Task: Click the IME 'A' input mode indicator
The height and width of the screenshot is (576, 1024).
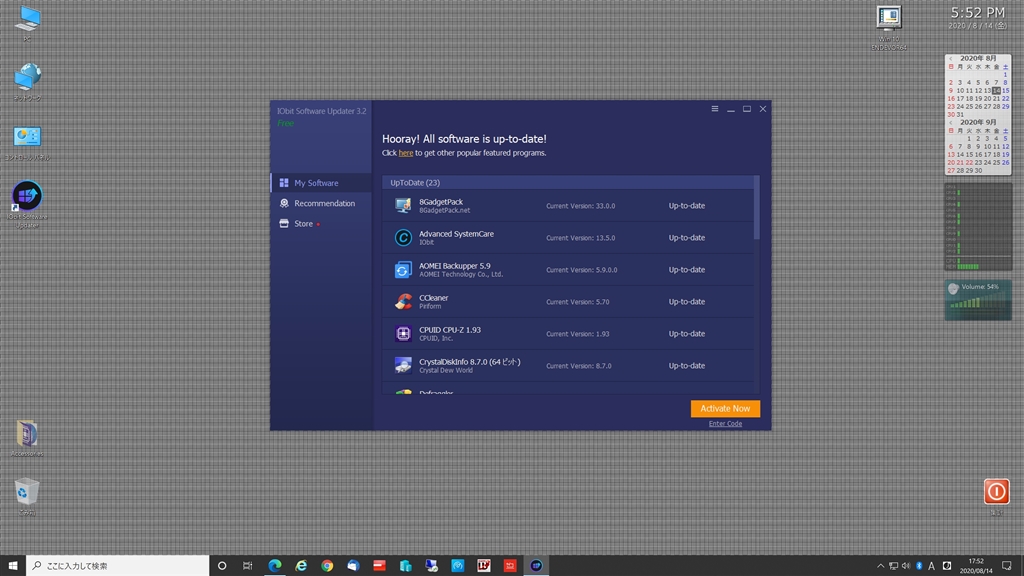Action: [932, 566]
